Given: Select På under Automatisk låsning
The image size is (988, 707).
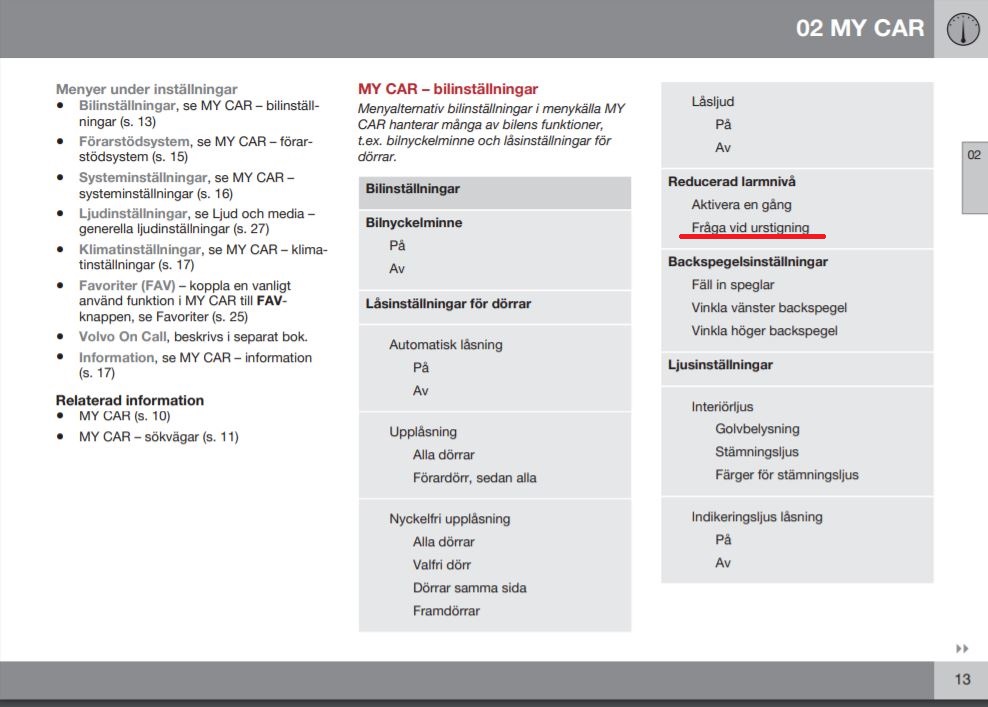Looking at the screenshot, I should point(421,367).
